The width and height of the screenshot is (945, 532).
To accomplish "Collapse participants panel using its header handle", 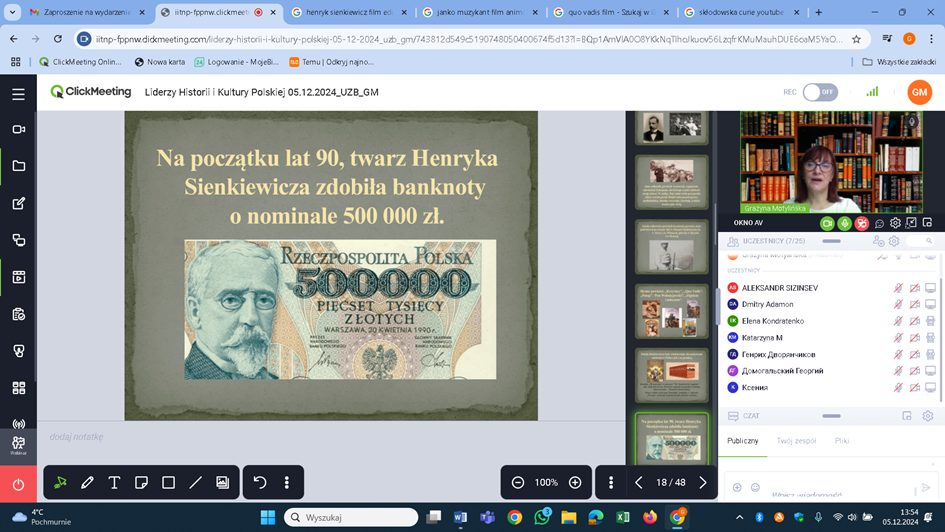I will click(x=831, y=241).
